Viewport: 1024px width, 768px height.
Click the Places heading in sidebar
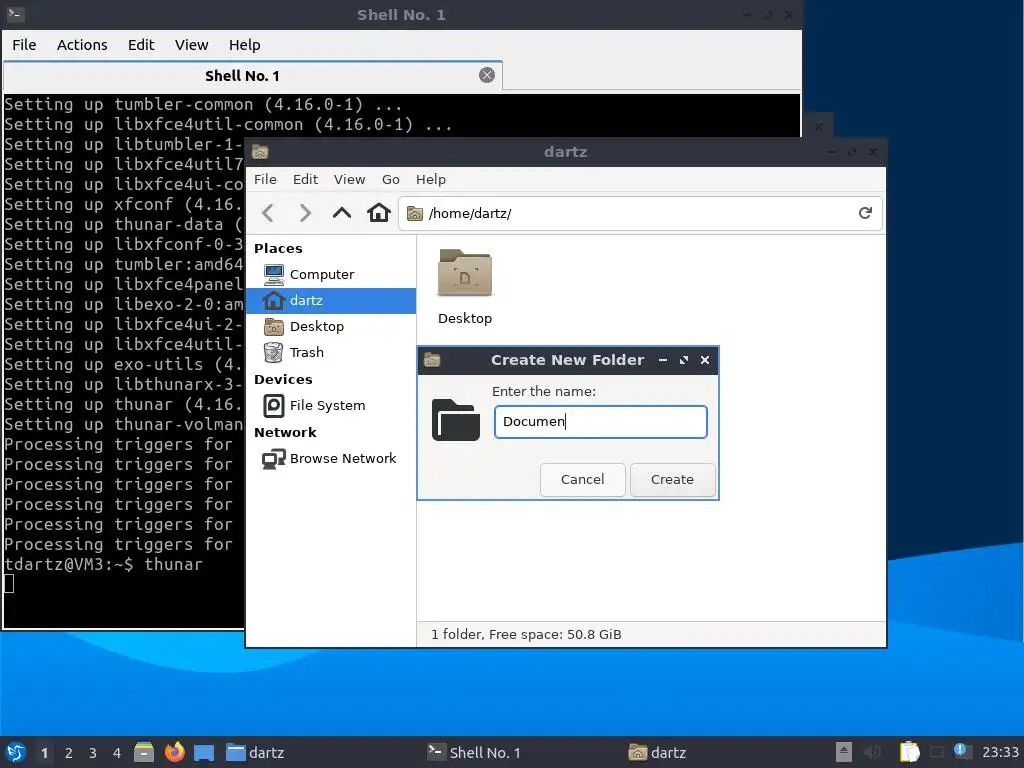(x=278, y=248)
